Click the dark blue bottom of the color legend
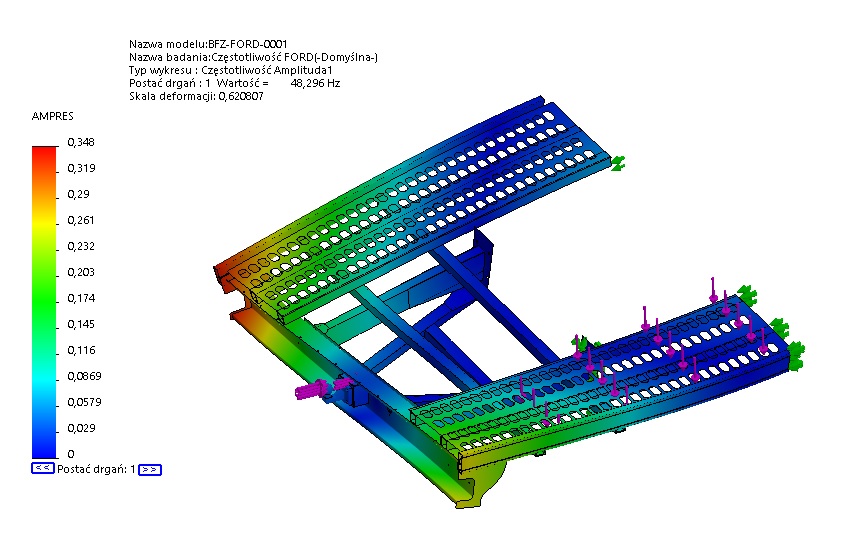Screen dimensions: 846x549 pyautogui.click(x=45, y=445)
